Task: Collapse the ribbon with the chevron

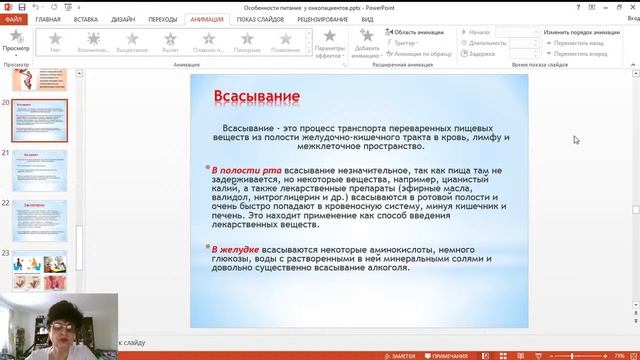Action: point(633,64)
